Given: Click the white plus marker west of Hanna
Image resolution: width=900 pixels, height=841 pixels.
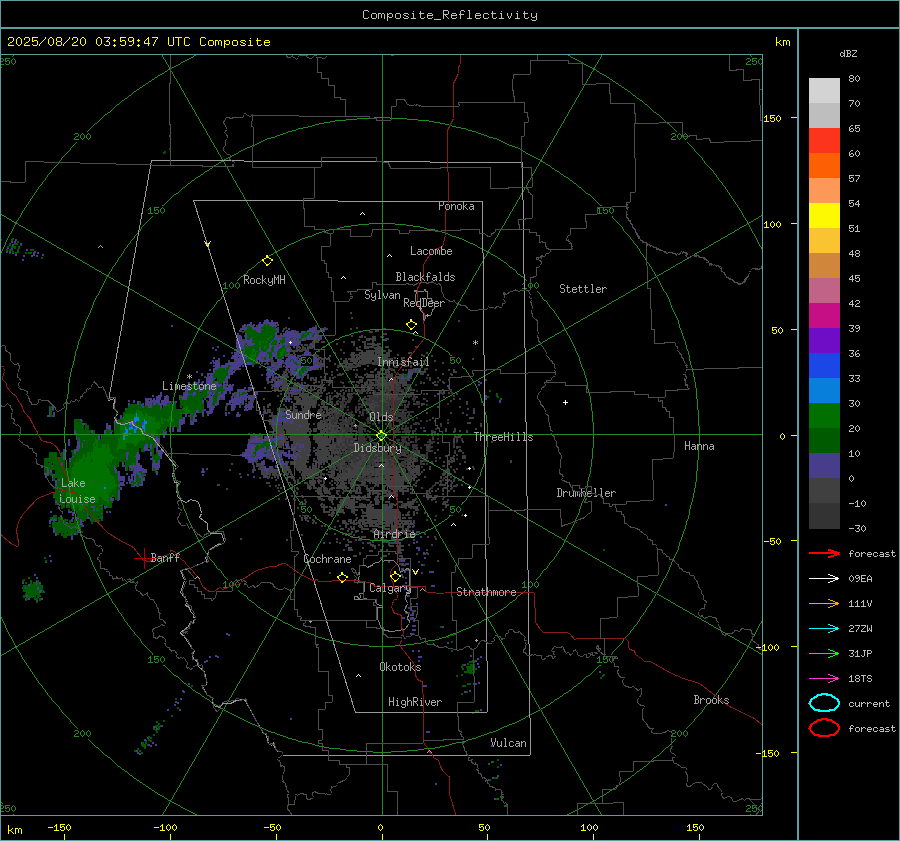Looking at the screenshot, I should pyautogui.click(x=565, y=402).
